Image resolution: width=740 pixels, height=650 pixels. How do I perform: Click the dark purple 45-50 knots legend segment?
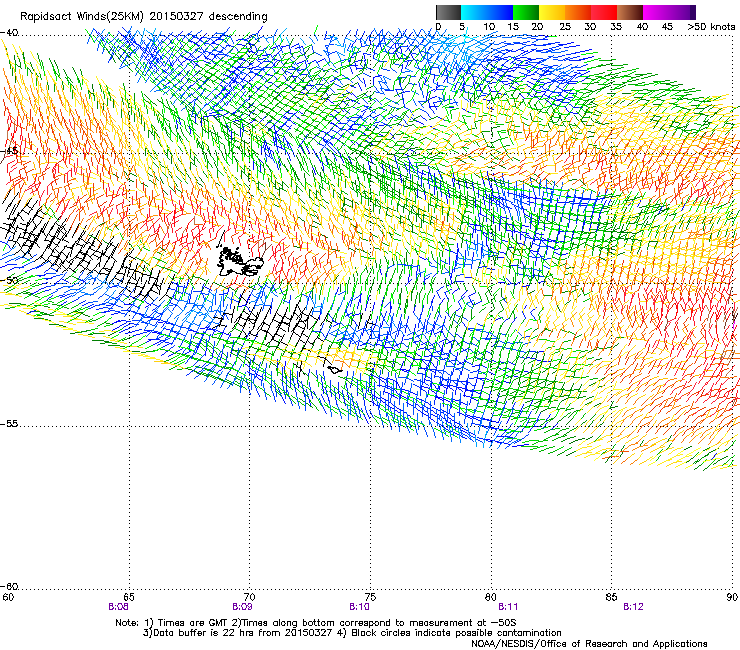(682, 12)
